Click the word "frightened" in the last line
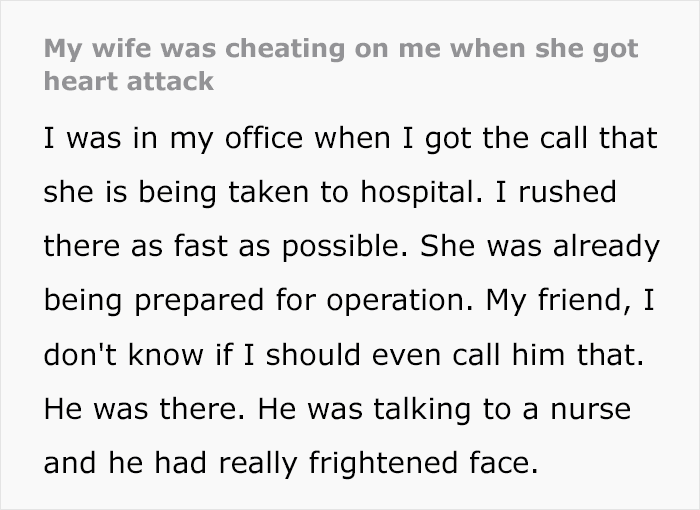Screen dimensions: 700x510 tap(383, 463)
